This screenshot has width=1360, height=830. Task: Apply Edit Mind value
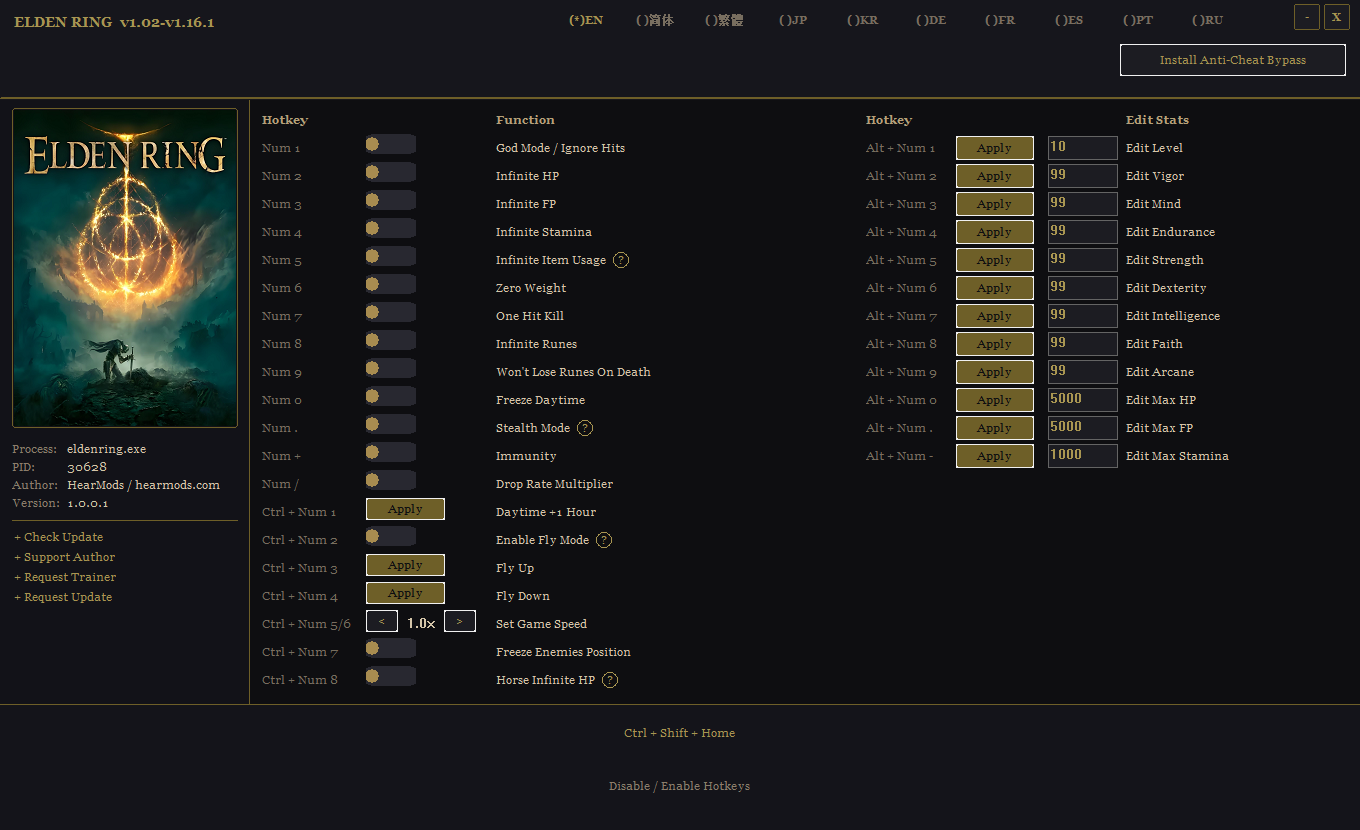click(x=995, y=204)
